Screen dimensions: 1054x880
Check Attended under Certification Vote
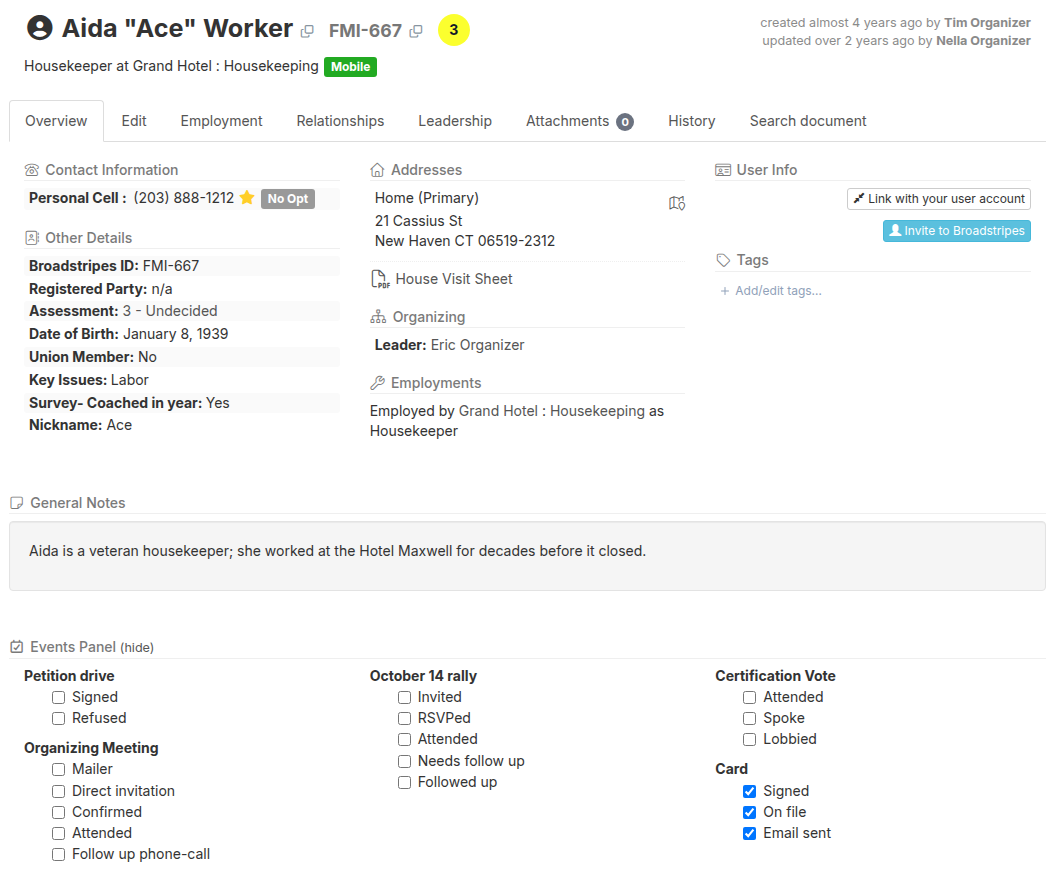point(750,698)
